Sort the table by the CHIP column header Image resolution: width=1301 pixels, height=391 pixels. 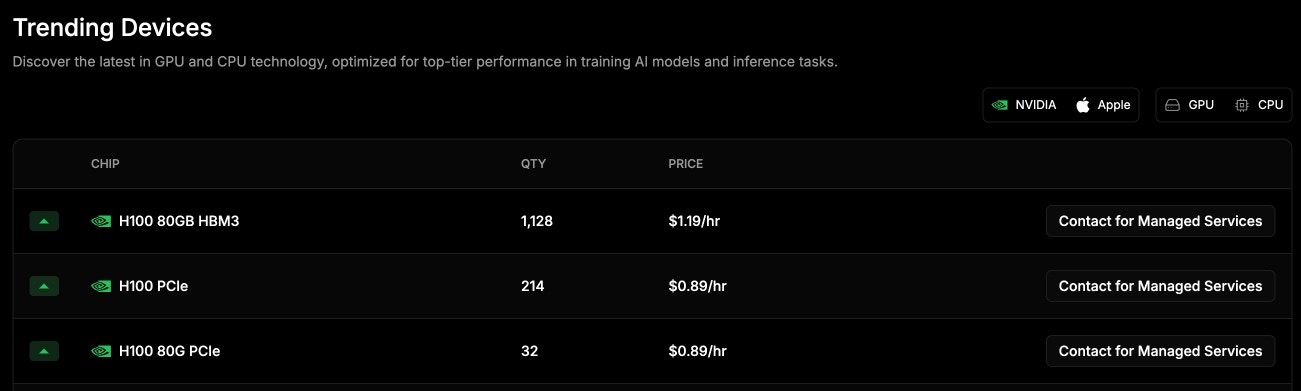pos(105,164)
